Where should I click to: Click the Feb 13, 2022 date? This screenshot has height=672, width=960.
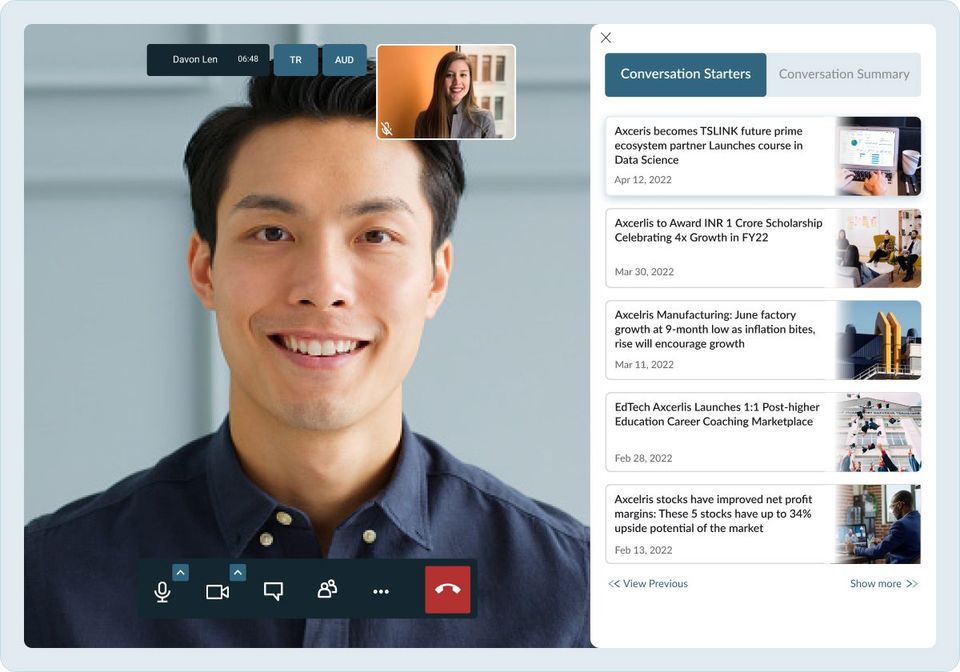click(643, 550)
